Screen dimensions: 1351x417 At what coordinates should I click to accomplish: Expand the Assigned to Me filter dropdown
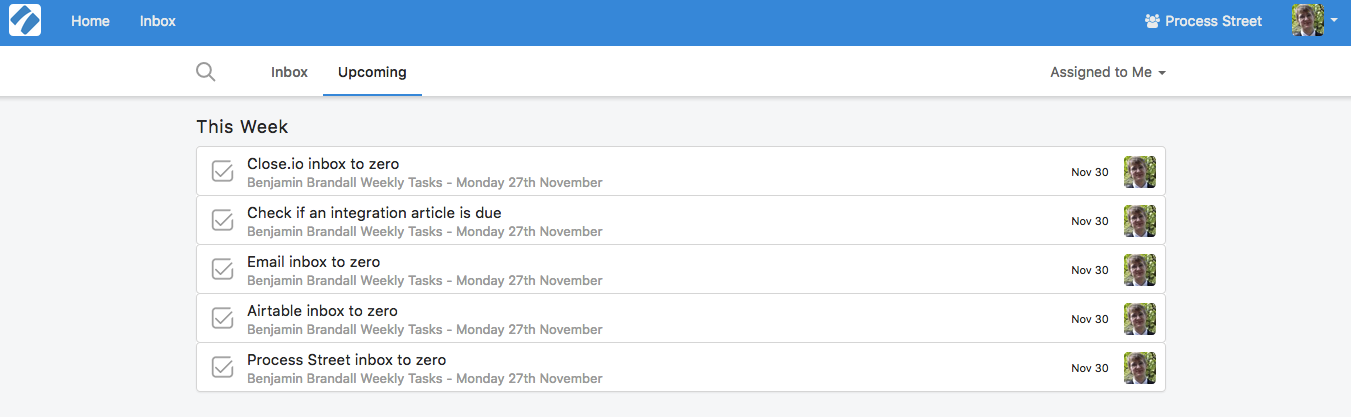tap(1108, 72)
